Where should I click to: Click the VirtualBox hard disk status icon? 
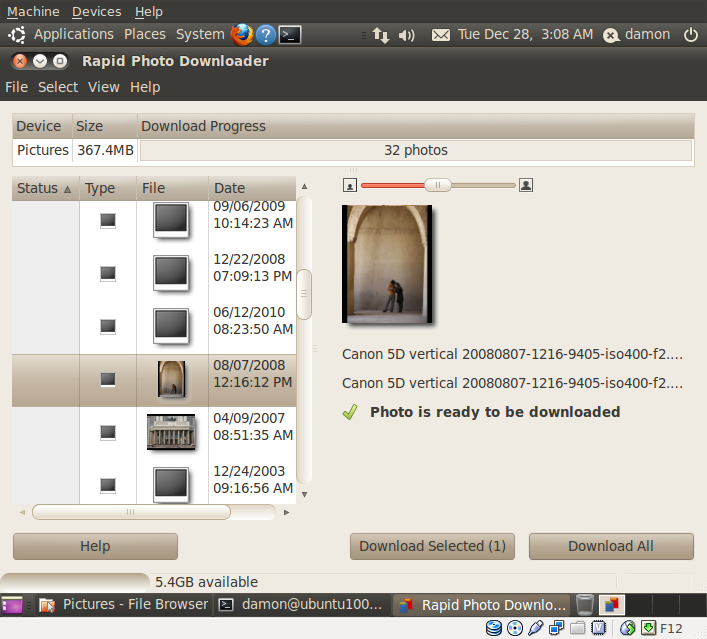tap(494, 628)
